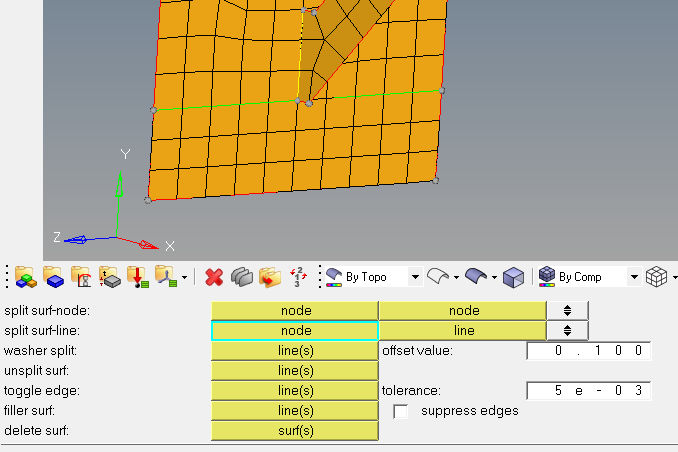Click line(s) selector for washer split
This screenshot has width=678, height=452.
(x=295, y=351)
